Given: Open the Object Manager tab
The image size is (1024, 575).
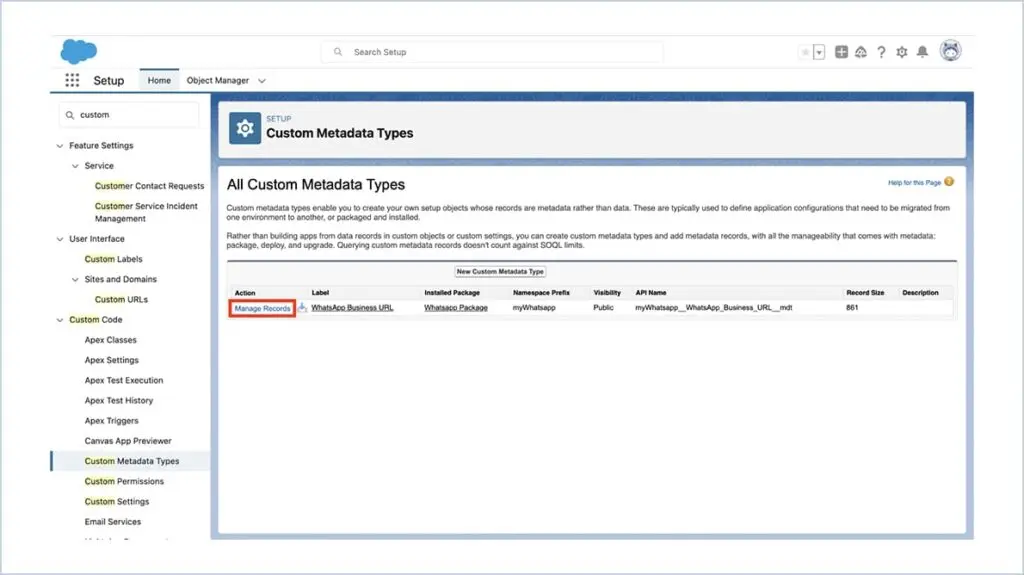Looking at the screenshot, I should tap(217, 80).
